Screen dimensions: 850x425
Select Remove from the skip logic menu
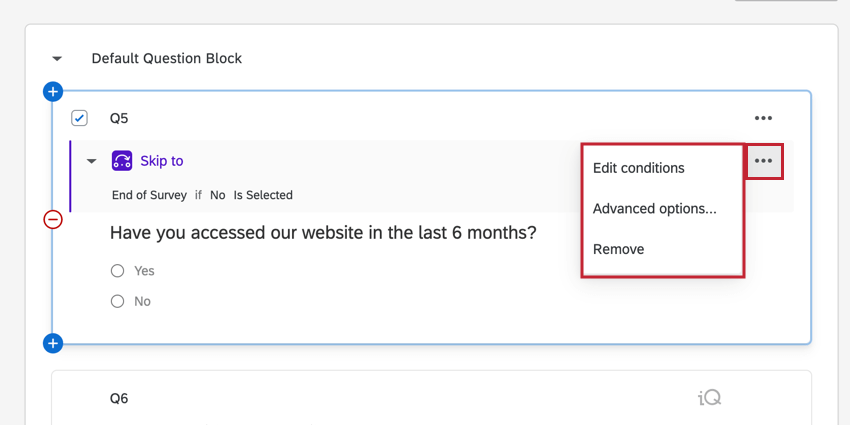click(618, 249)
